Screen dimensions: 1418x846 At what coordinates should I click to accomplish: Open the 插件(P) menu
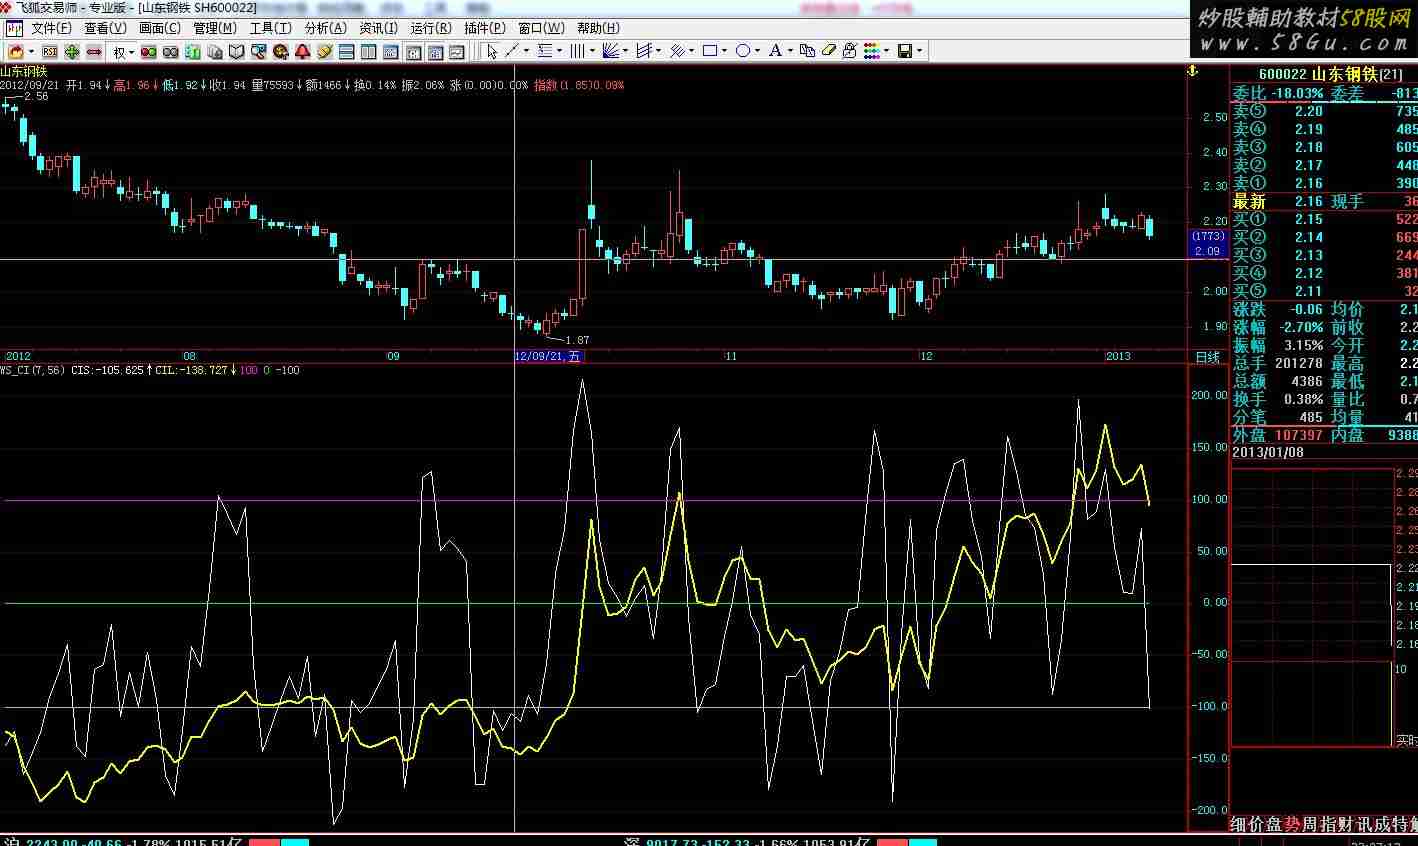[485, 28]
